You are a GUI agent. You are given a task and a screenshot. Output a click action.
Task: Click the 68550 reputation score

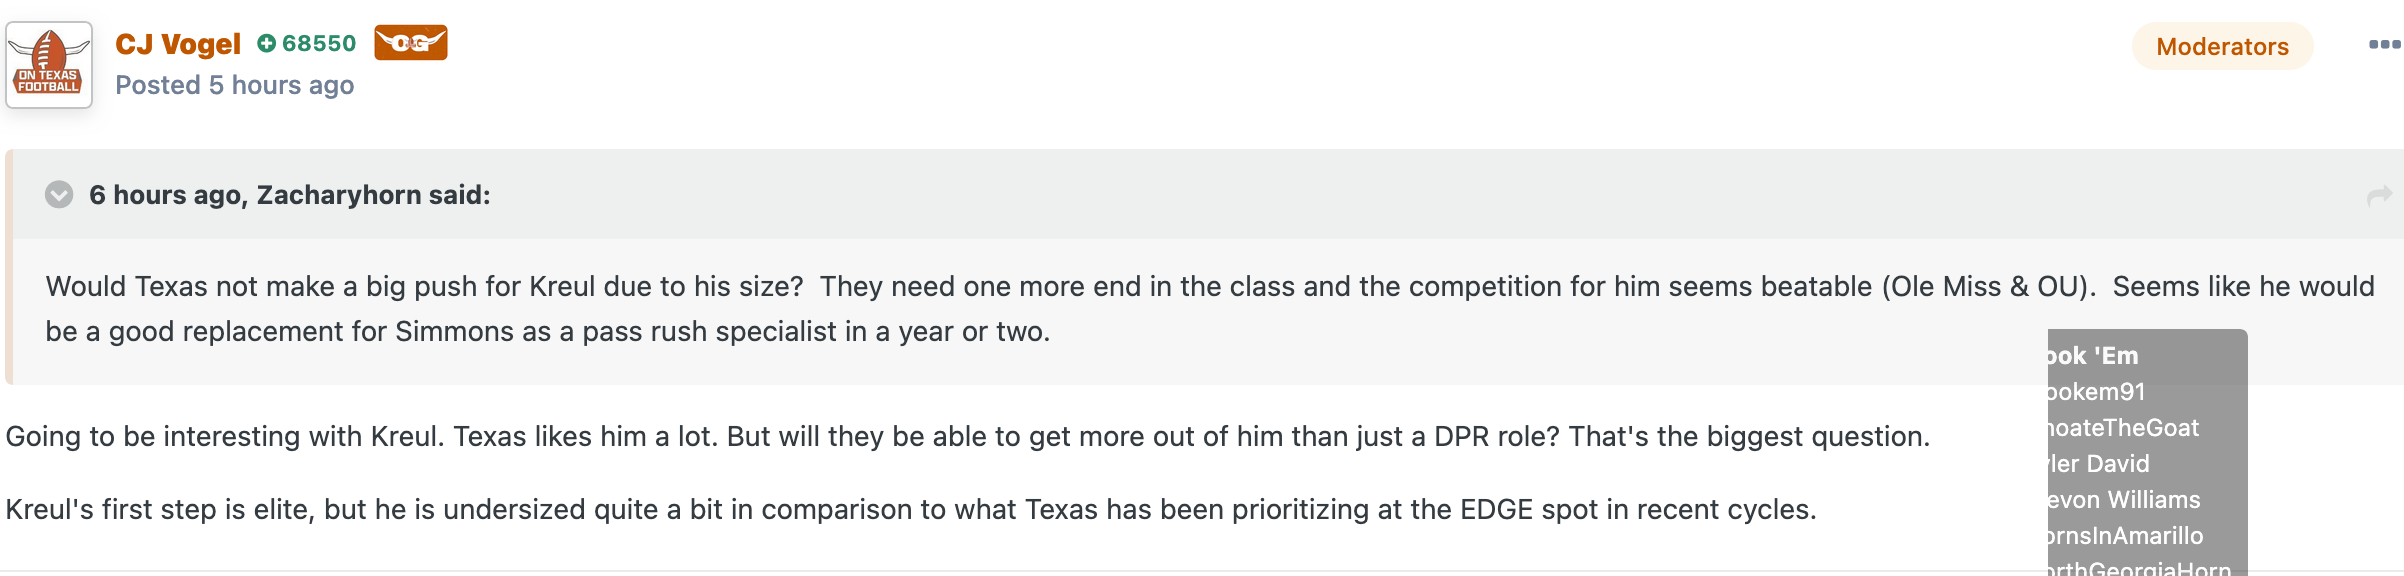(x=319, y=43)
